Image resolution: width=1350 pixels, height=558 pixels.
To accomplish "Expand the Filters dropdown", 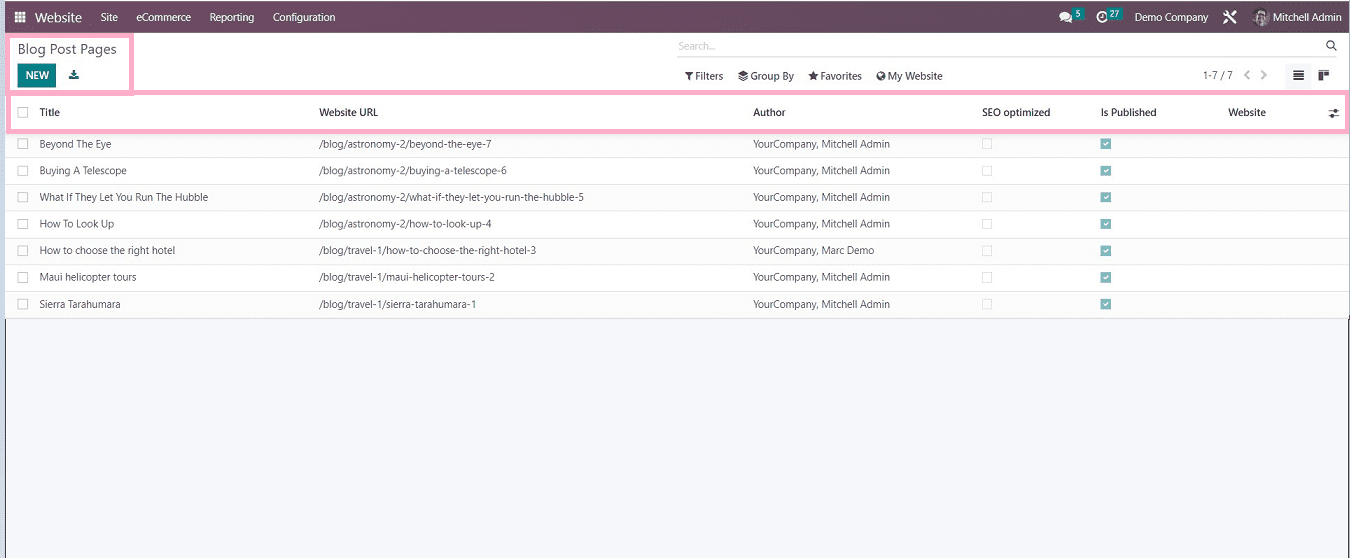I will coord(704,76).
